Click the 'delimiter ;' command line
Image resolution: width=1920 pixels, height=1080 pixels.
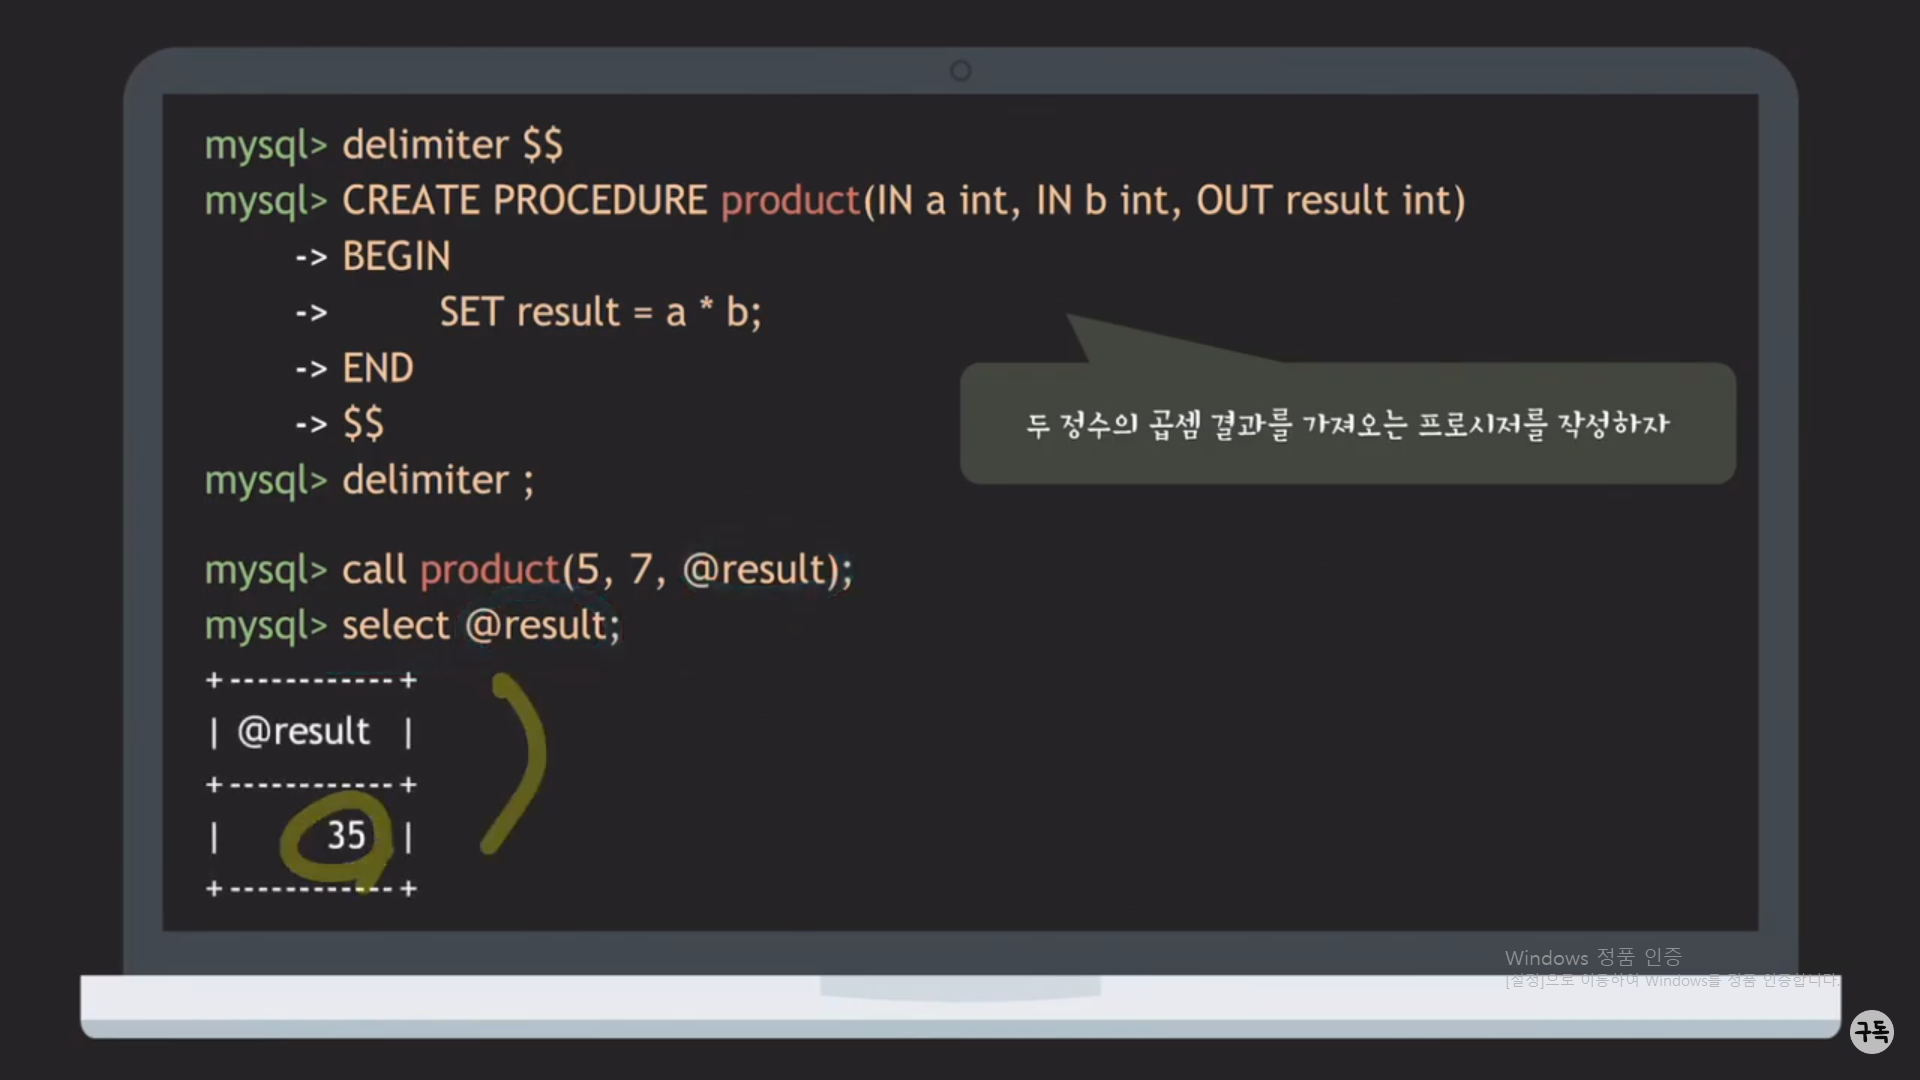click(438, 481)
